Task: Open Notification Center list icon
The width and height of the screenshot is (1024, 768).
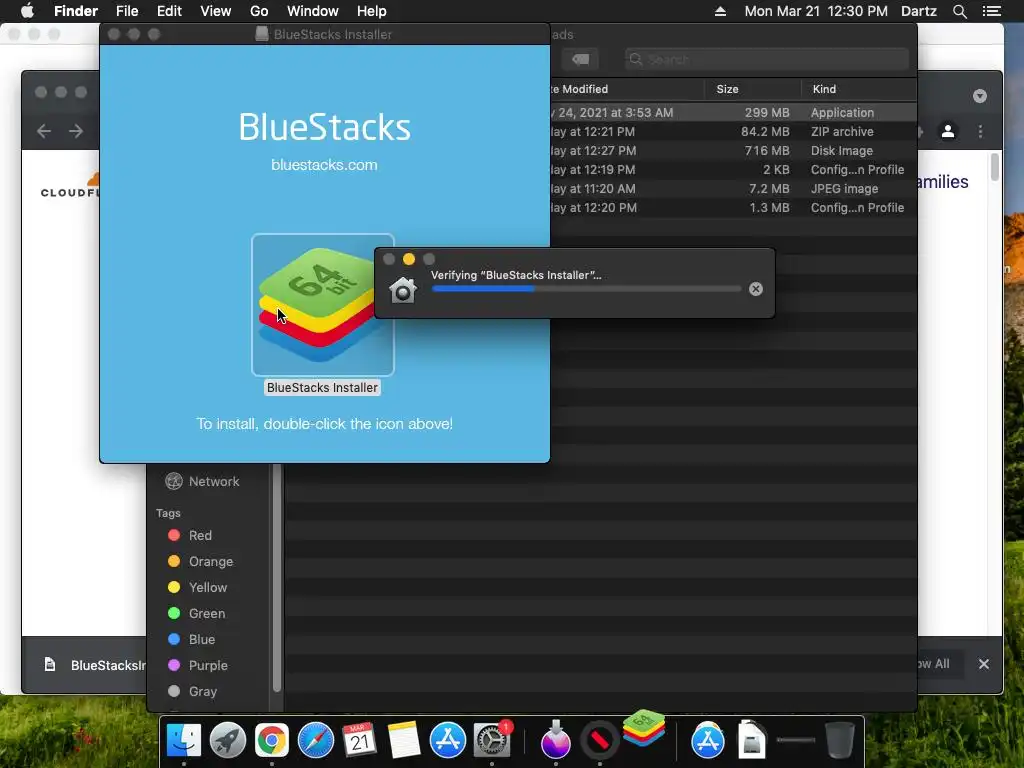Action: [991, 11]
